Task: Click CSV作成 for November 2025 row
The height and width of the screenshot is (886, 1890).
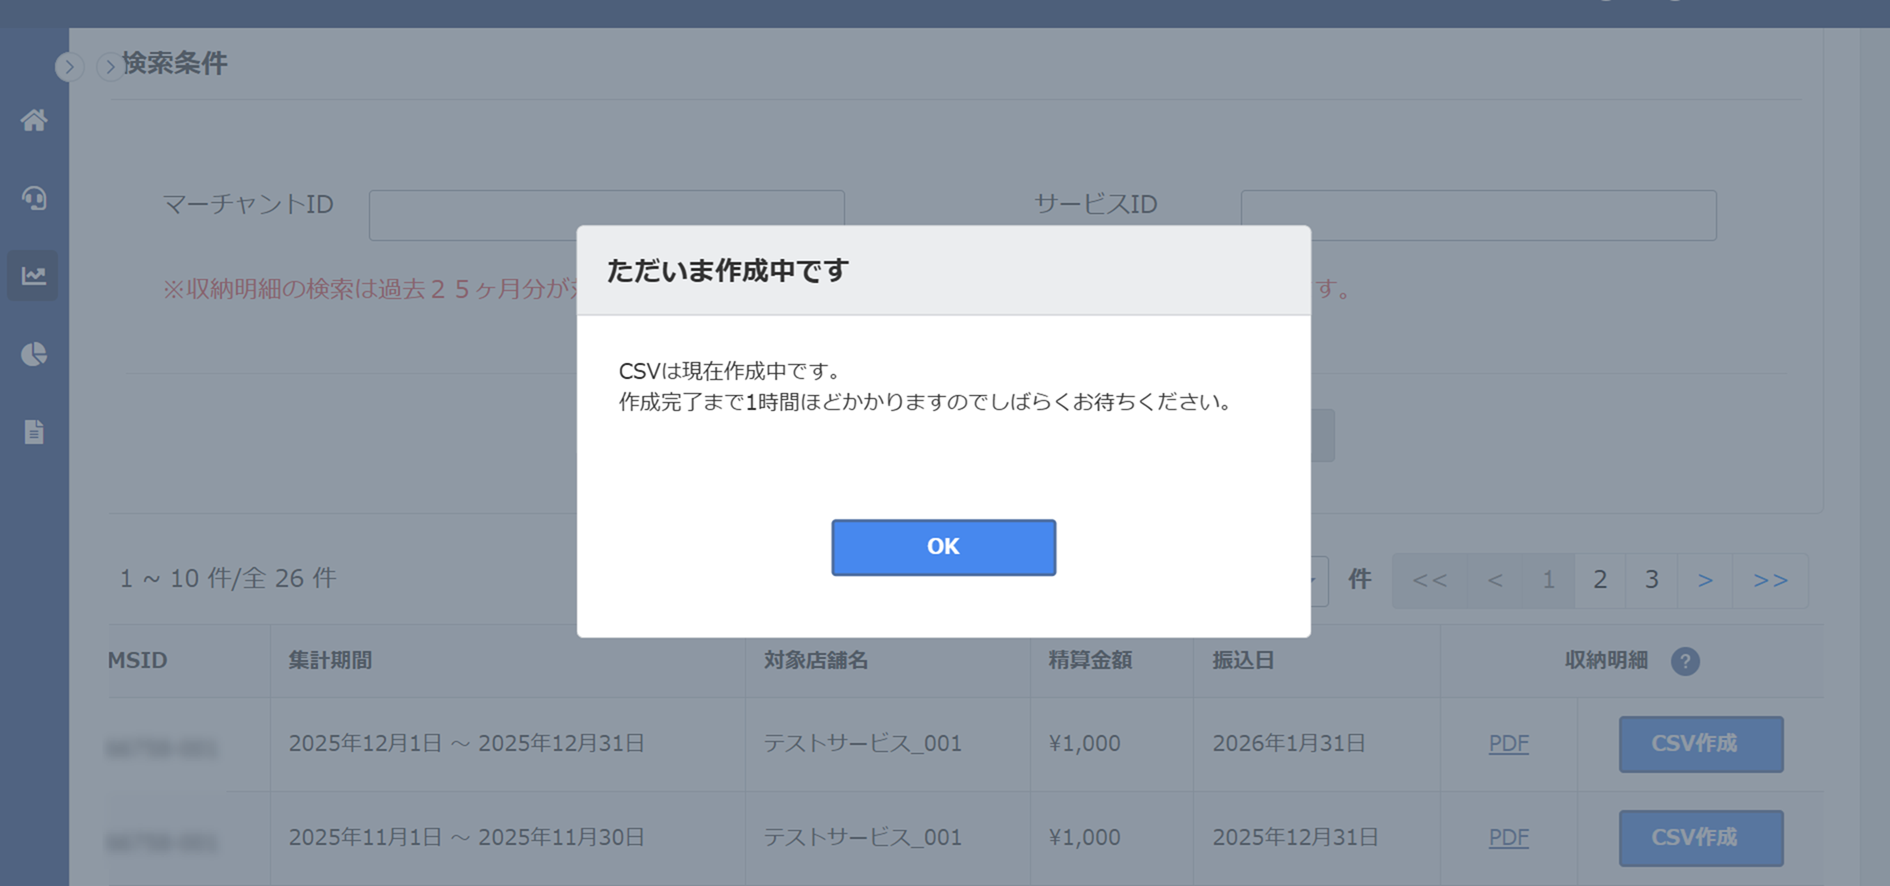Action: tap(1700, 837)
